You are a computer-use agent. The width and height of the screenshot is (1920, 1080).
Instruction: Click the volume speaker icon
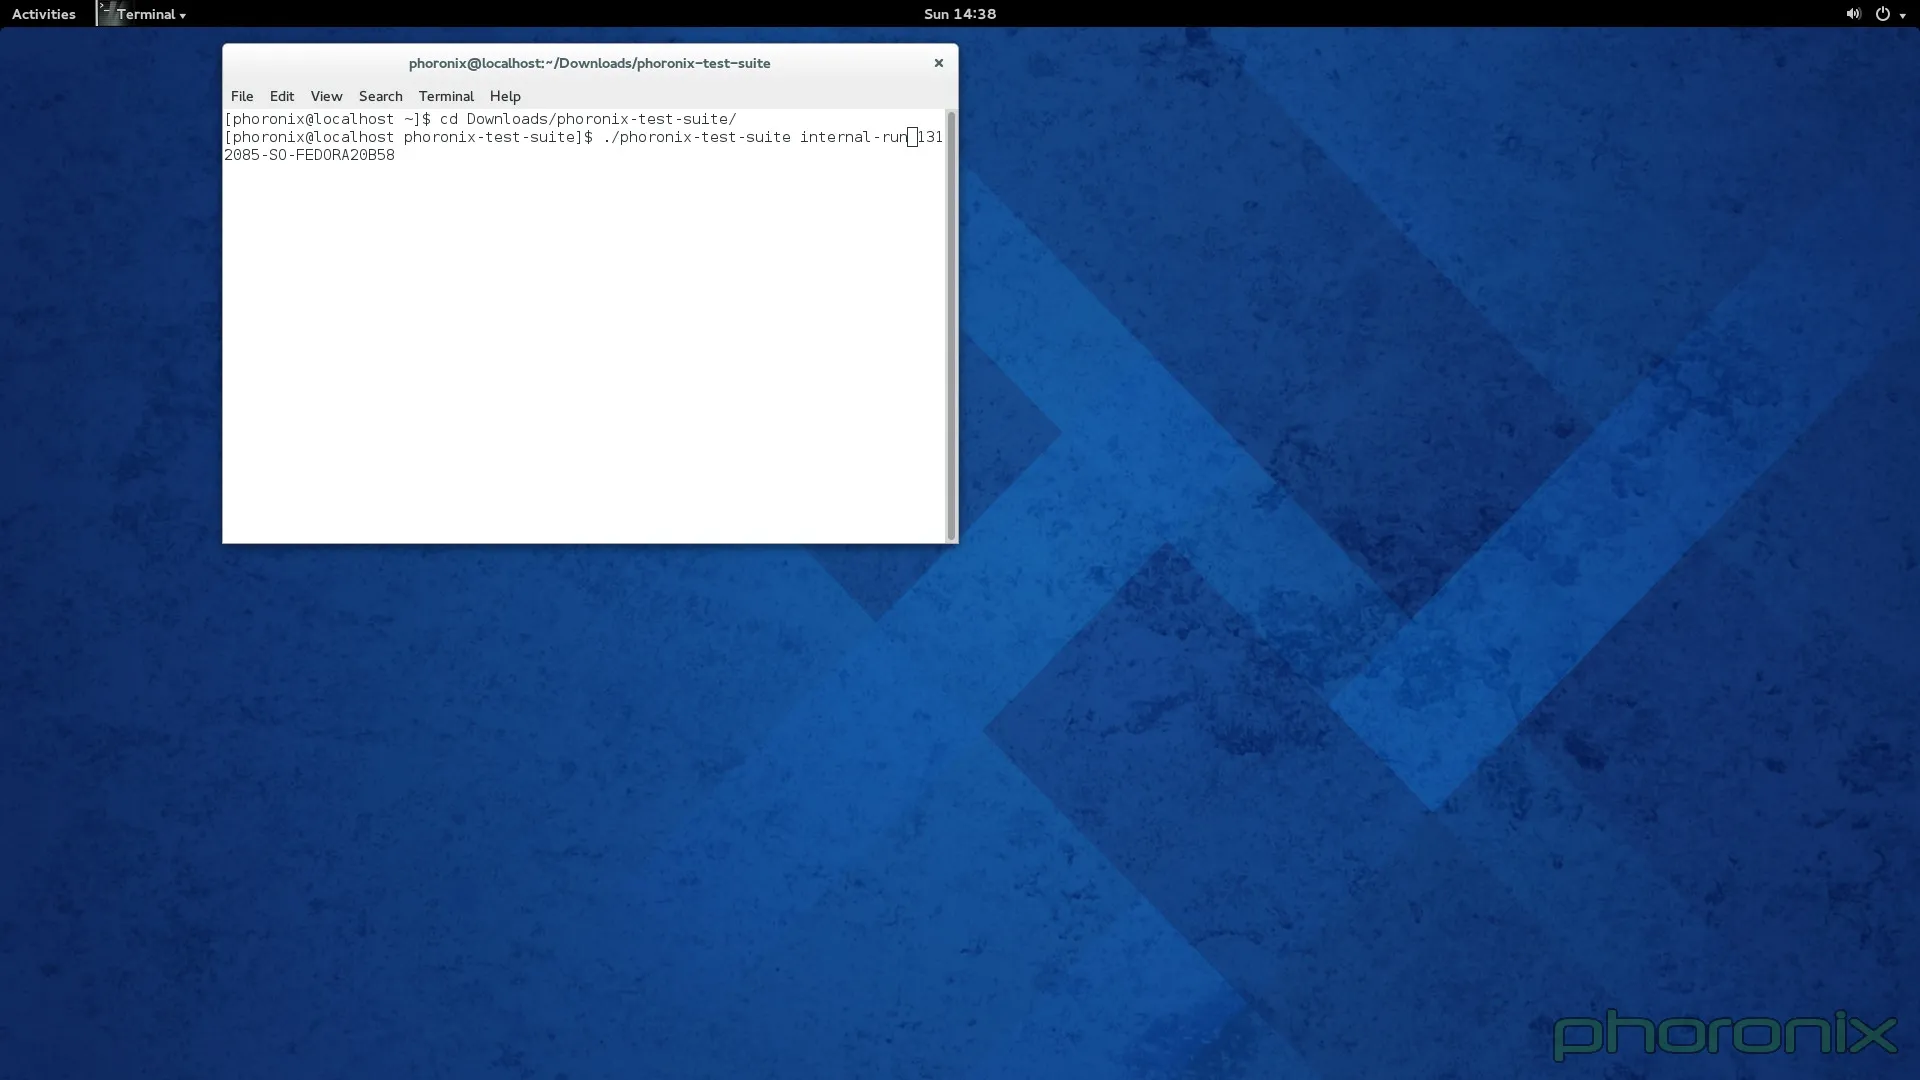tap(1853, 14)
